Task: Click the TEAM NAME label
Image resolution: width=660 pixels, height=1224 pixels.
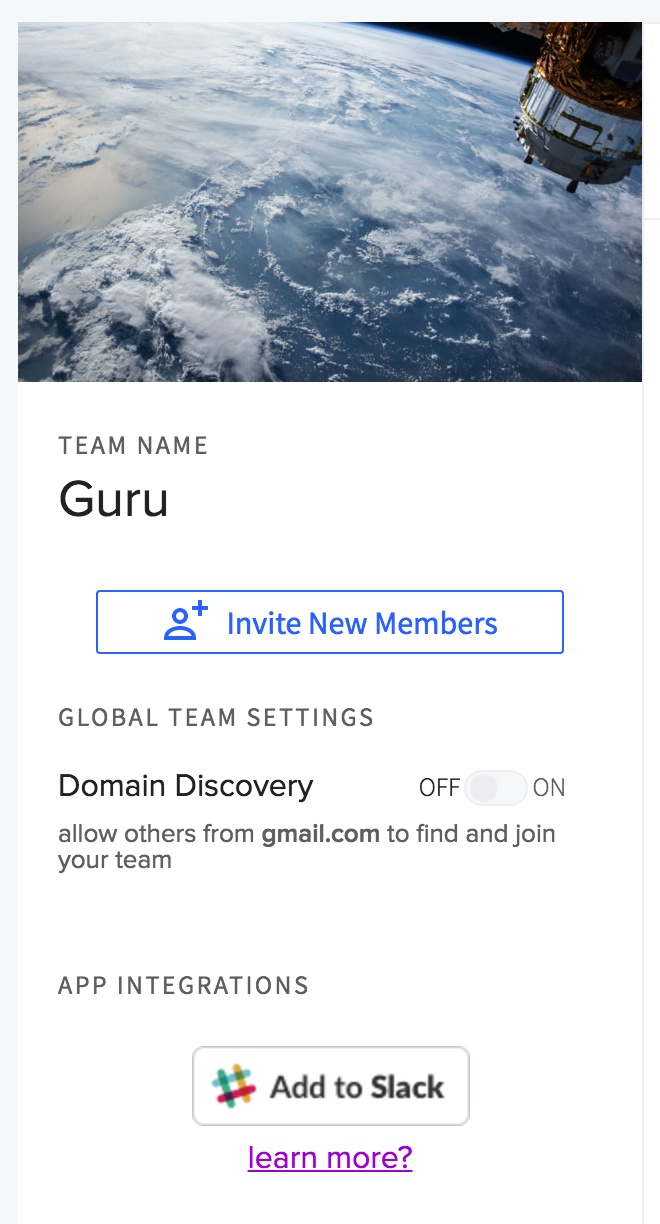Action: [133, 446]
